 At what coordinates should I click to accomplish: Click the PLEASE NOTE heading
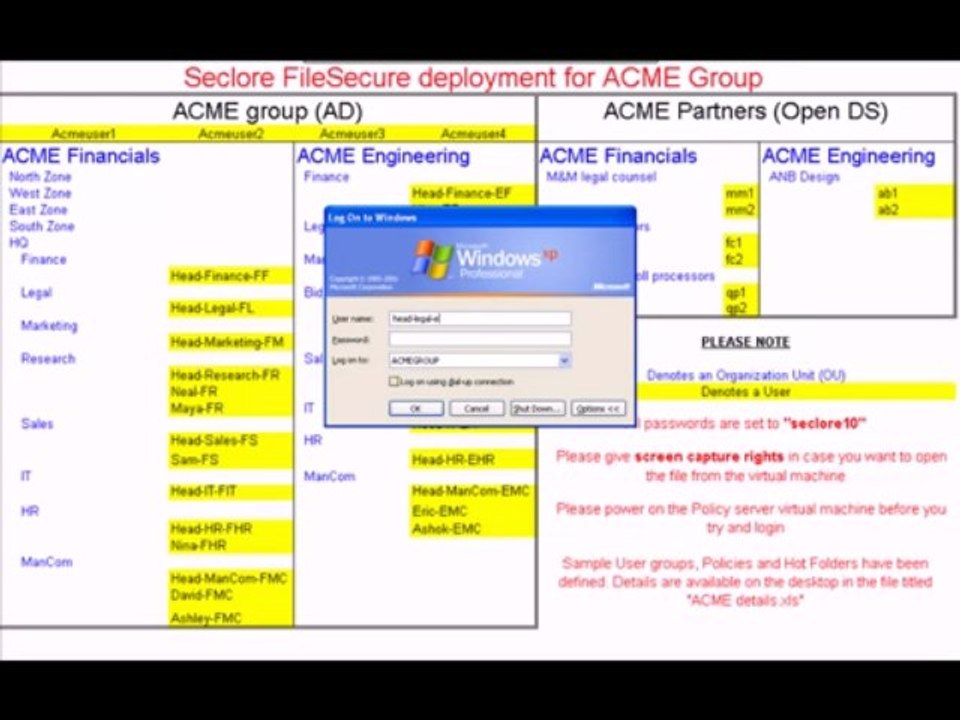pos(745,342)
